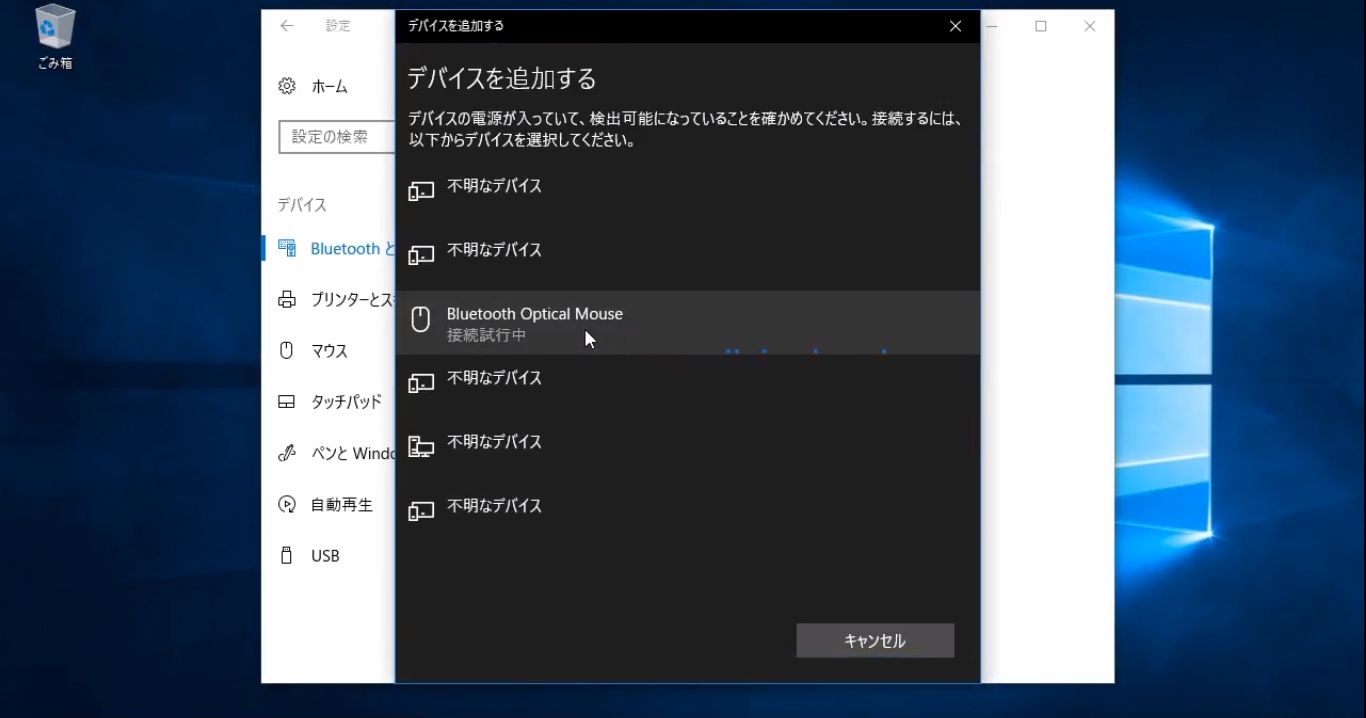The height and width of the screenshot is (718, 1366).
Task: Maximize the 設定 window
Action: click(x=1041, y=26)
